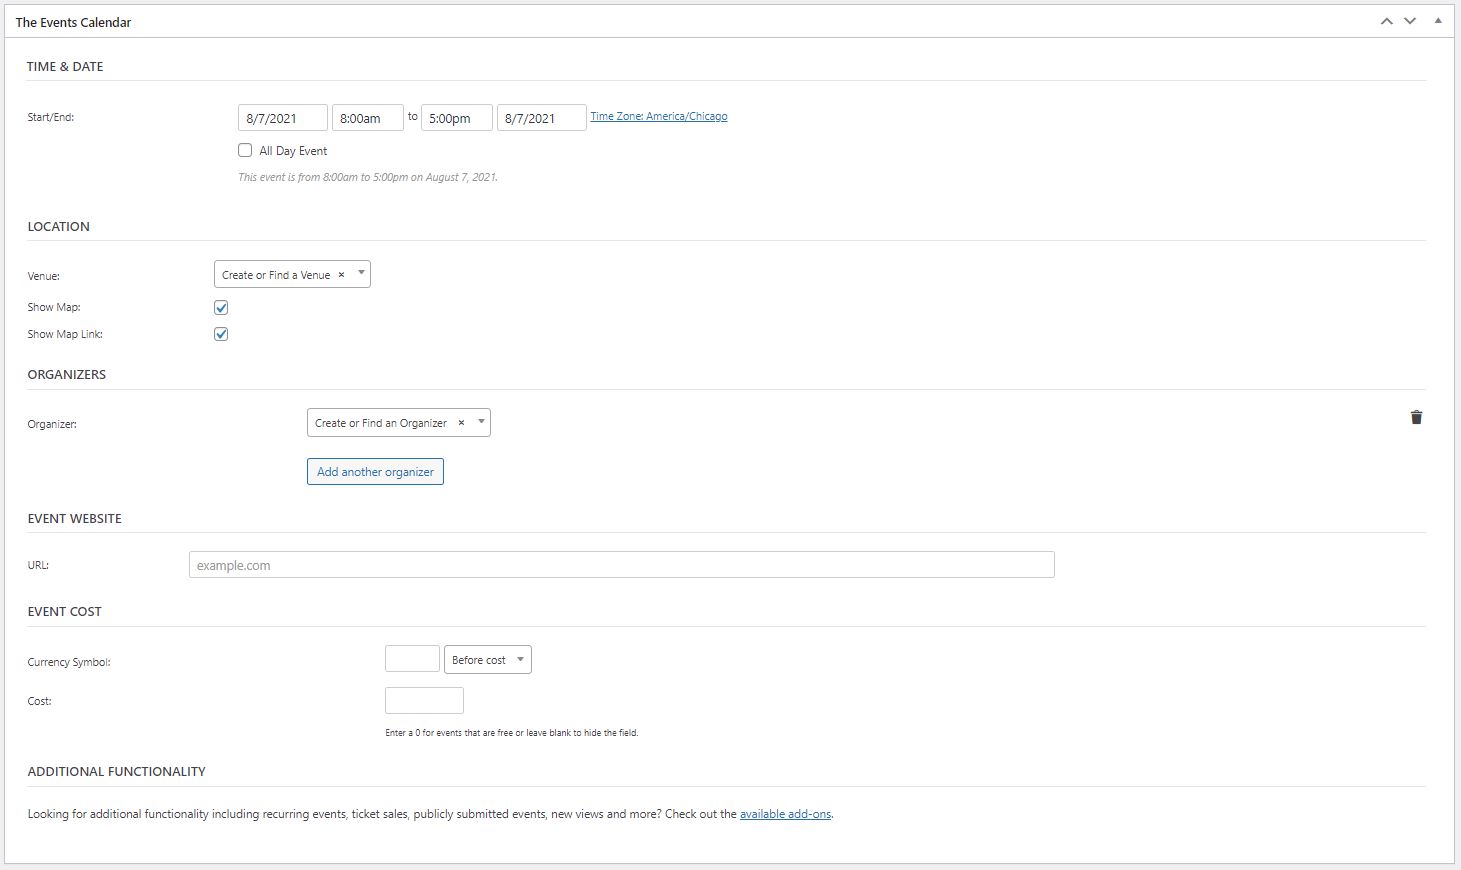Click the URL: label

(38, 565)
